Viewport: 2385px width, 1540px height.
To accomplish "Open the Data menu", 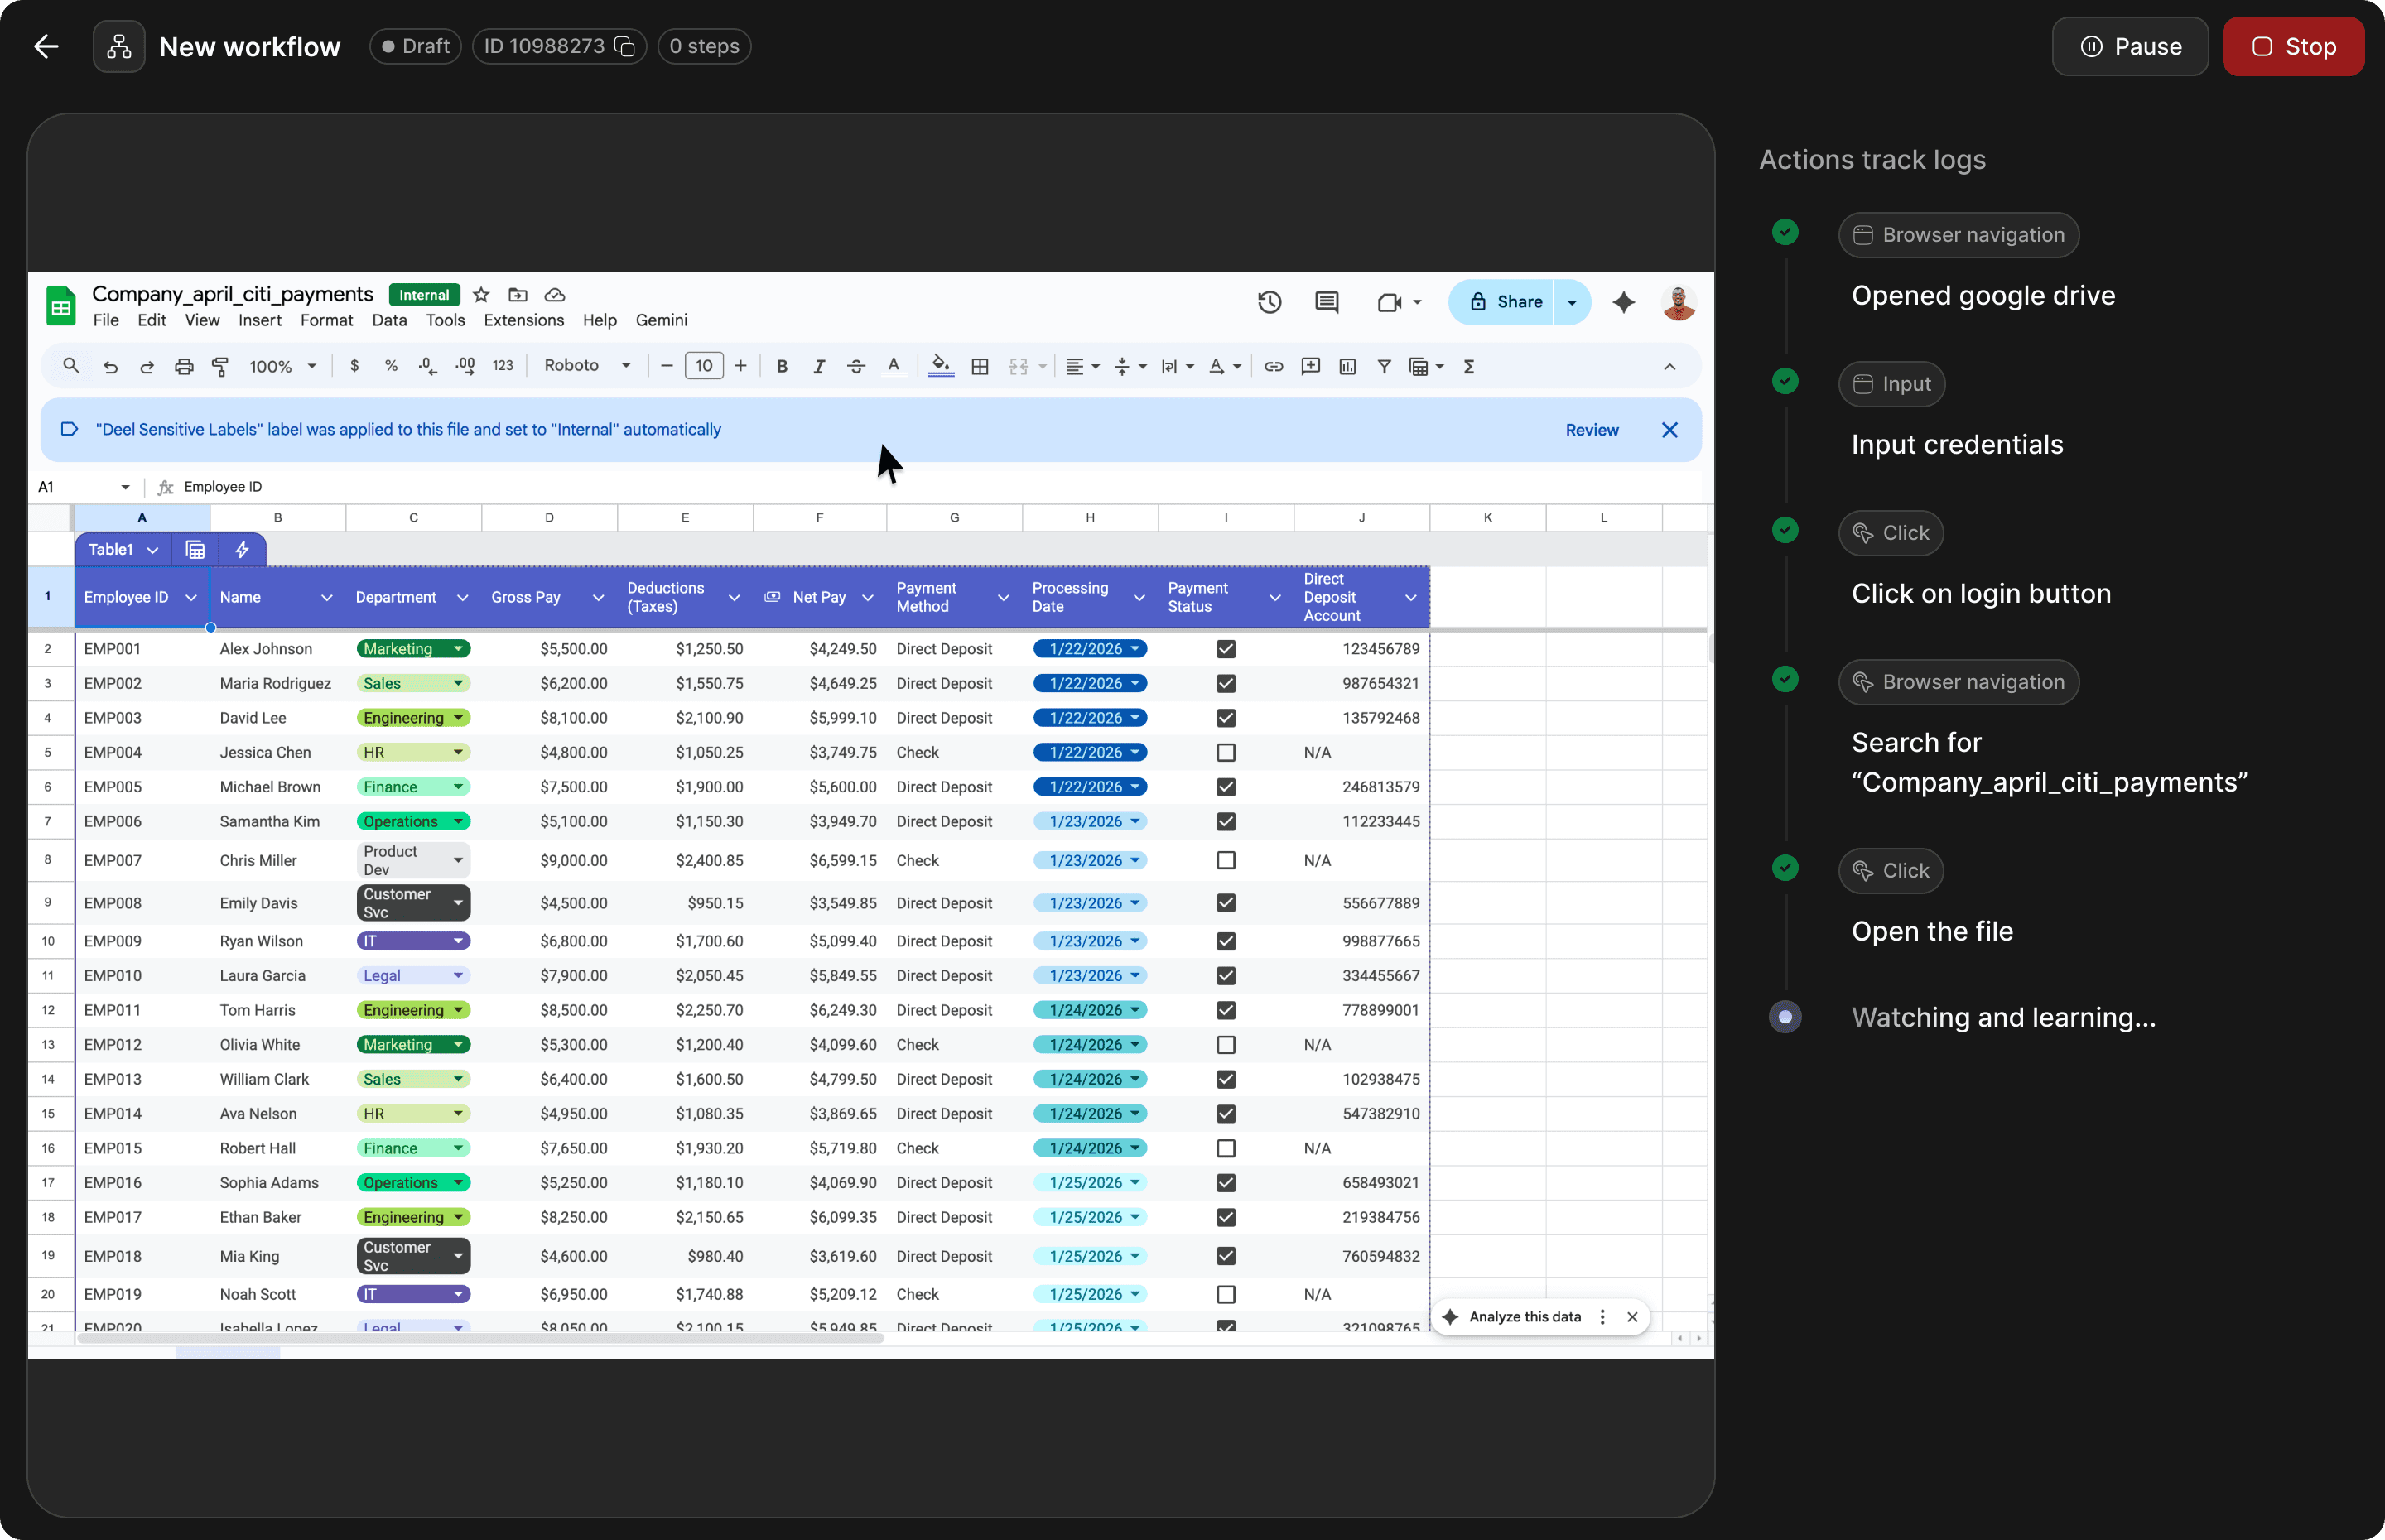I will (x=389, y=320).
